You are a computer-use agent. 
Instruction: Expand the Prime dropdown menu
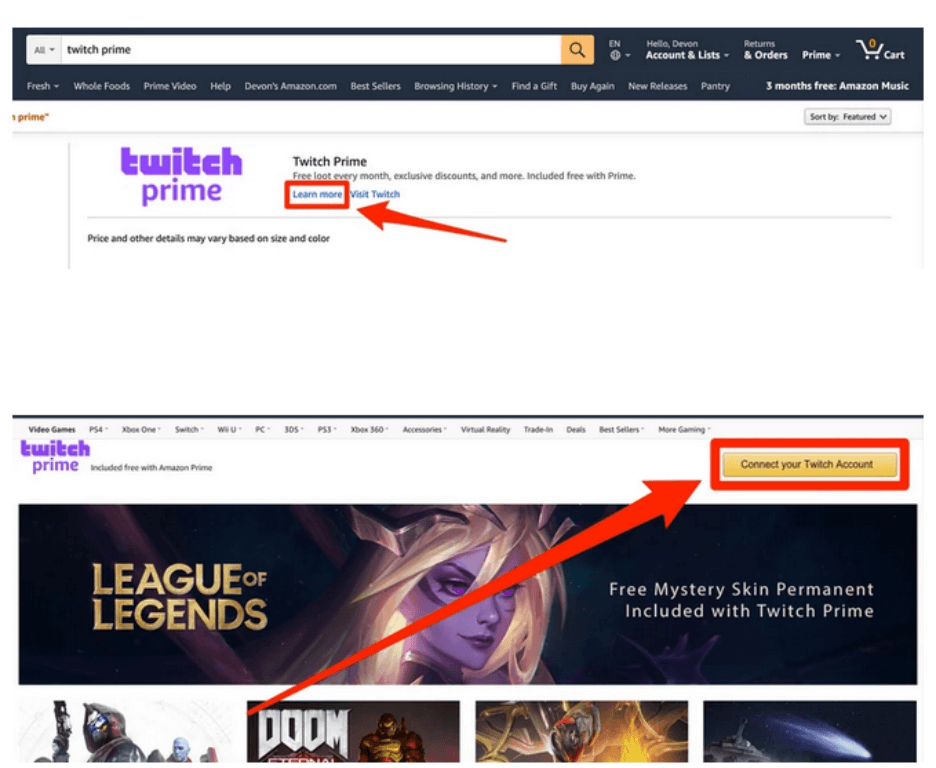pos(821,55)
